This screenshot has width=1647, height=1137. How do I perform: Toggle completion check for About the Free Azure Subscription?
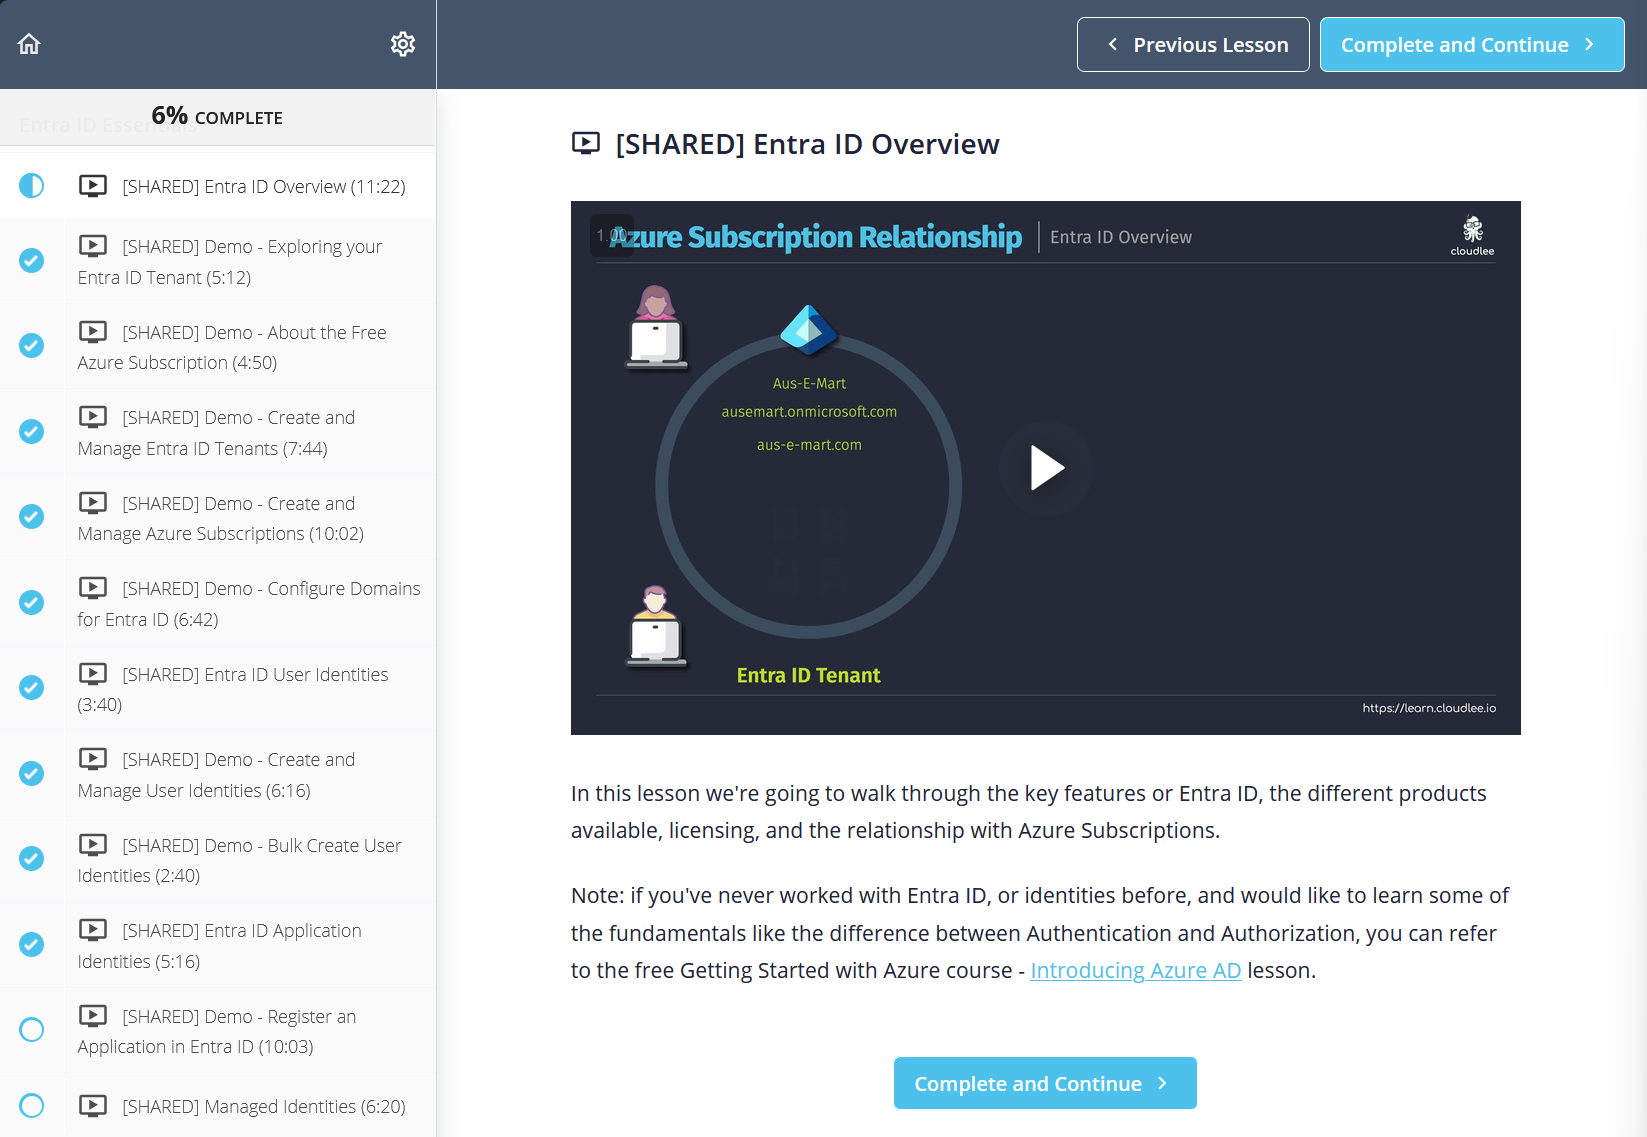click(32, 346)
